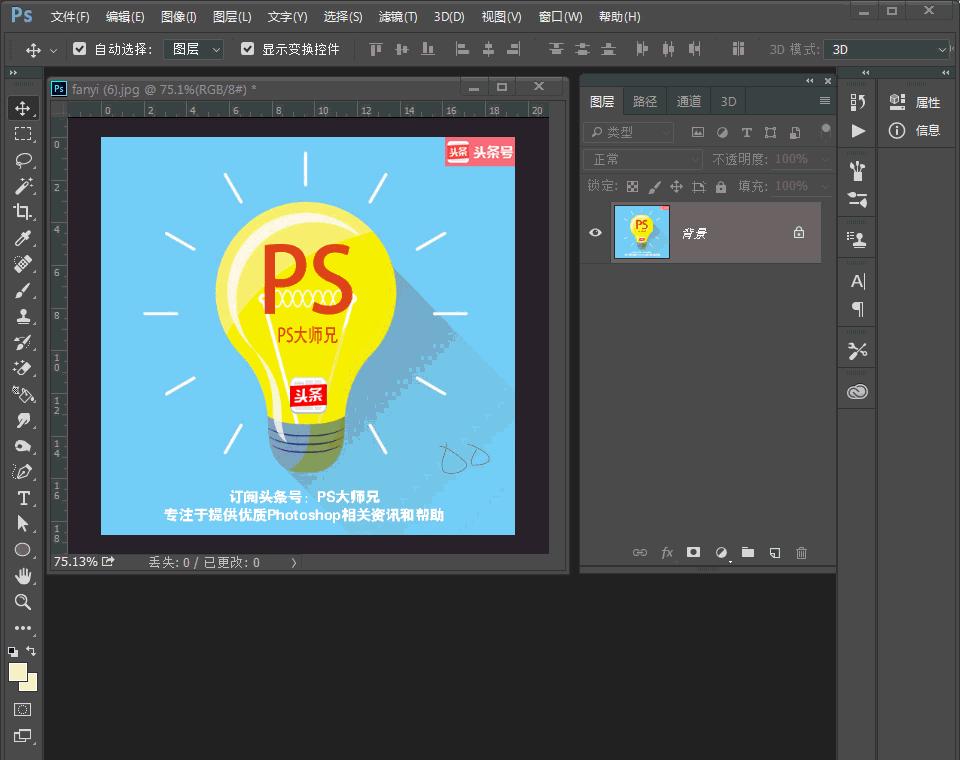Add a layer mask
This screenshot has height=760, width=960.
tap(693, 552)
